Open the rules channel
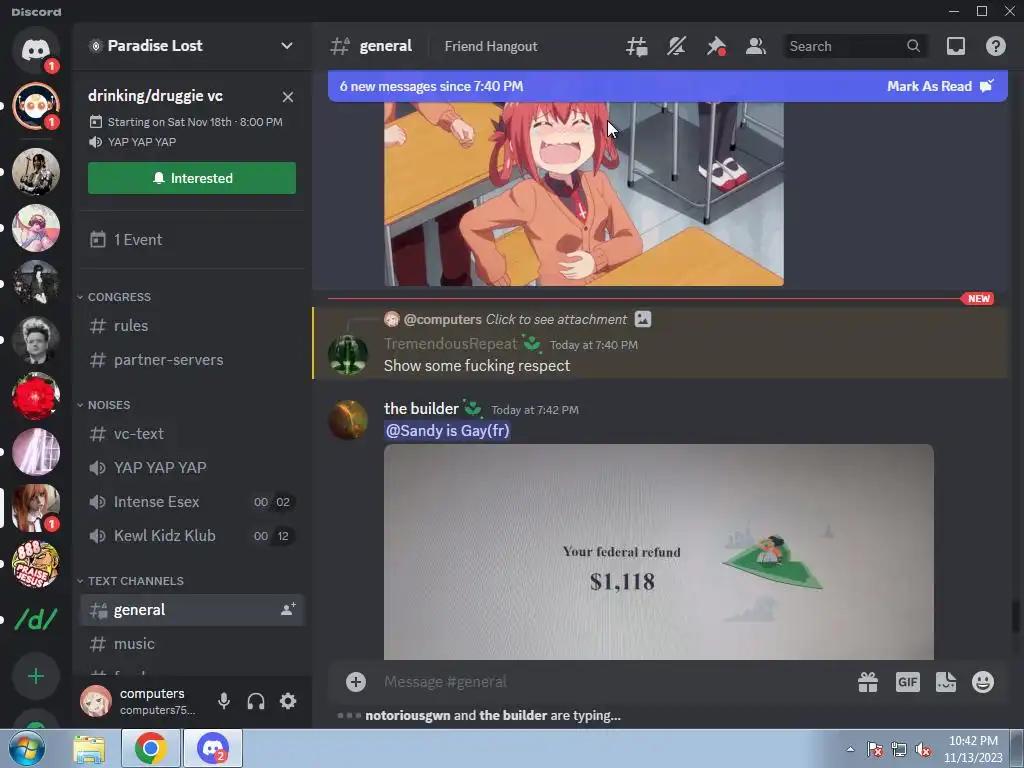1024x768 pixels. (x=192, y=326)
